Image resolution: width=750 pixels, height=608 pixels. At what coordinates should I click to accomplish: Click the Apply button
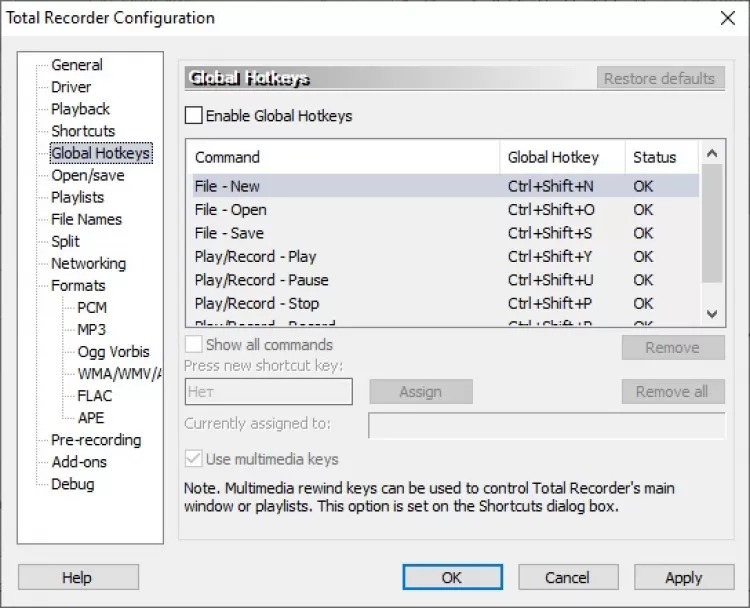pos(684,577)
